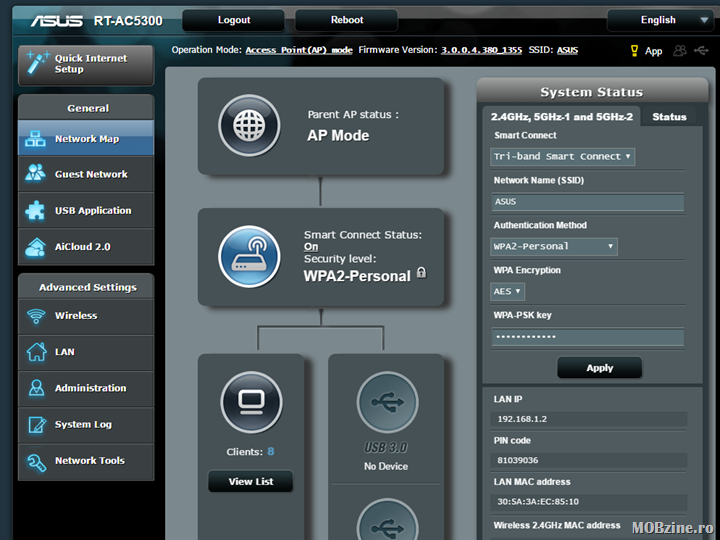Open the Administration menu item
The image size is (720, 540).
[86, 388]
